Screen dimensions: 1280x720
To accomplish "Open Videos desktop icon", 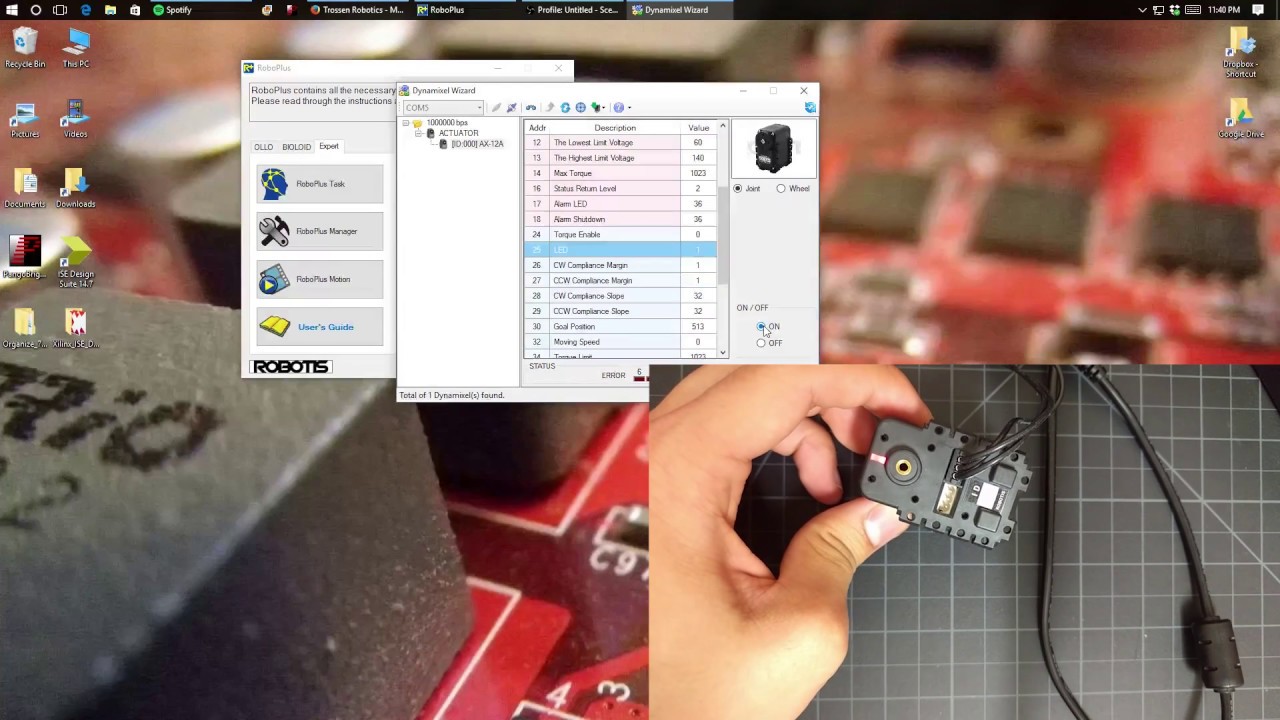I will (76, 113).
